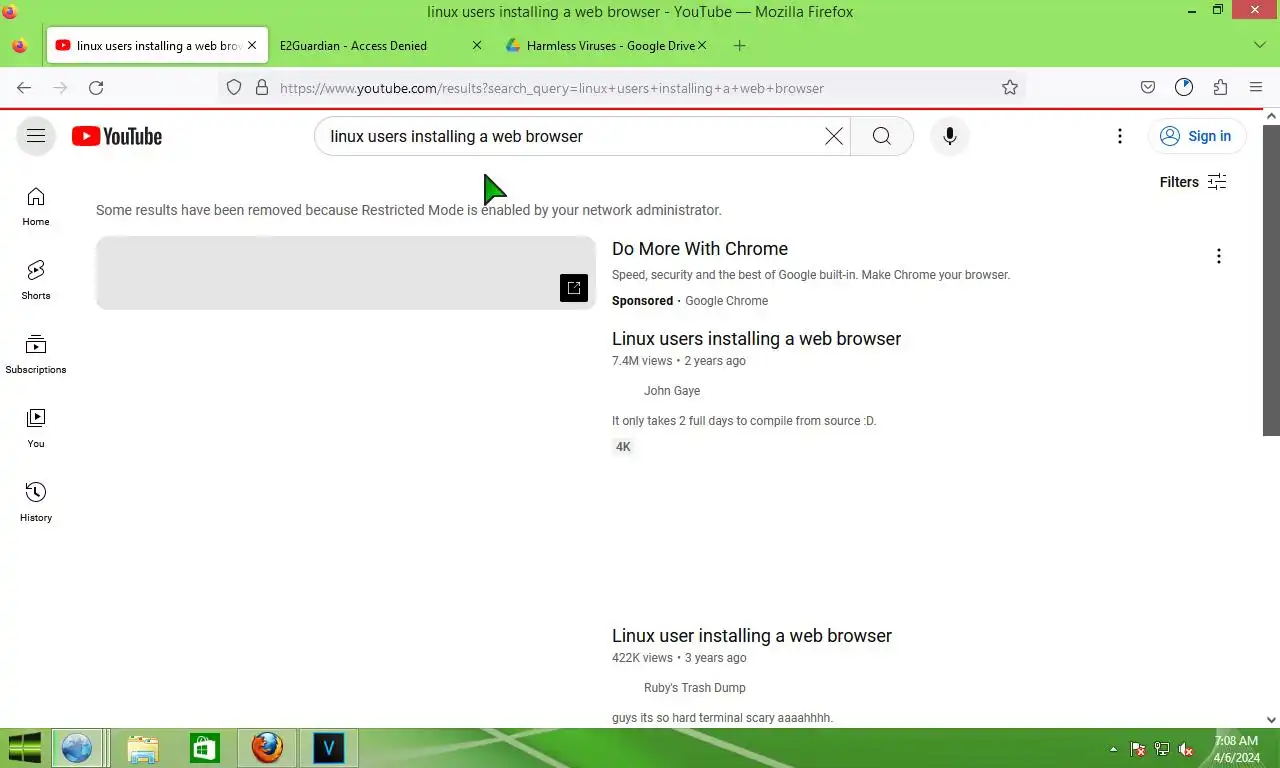Open Shorts in sidebar

click(36, 281)
